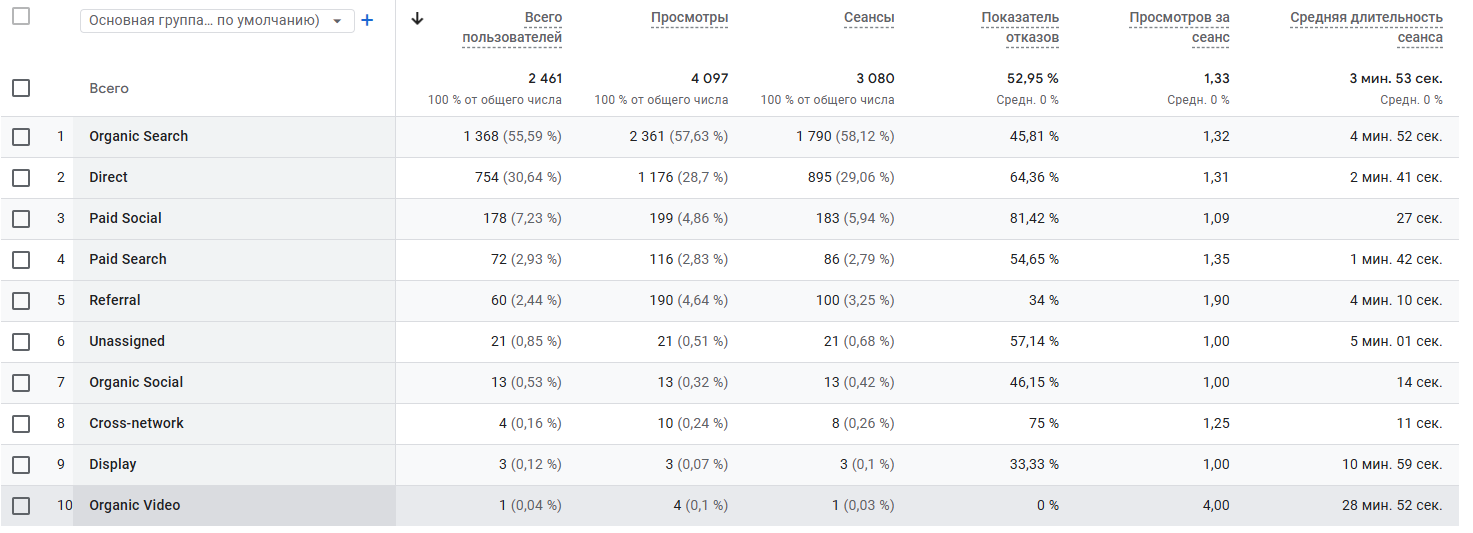
Task: Click the Unassigned channel row label
Action: 127,342
